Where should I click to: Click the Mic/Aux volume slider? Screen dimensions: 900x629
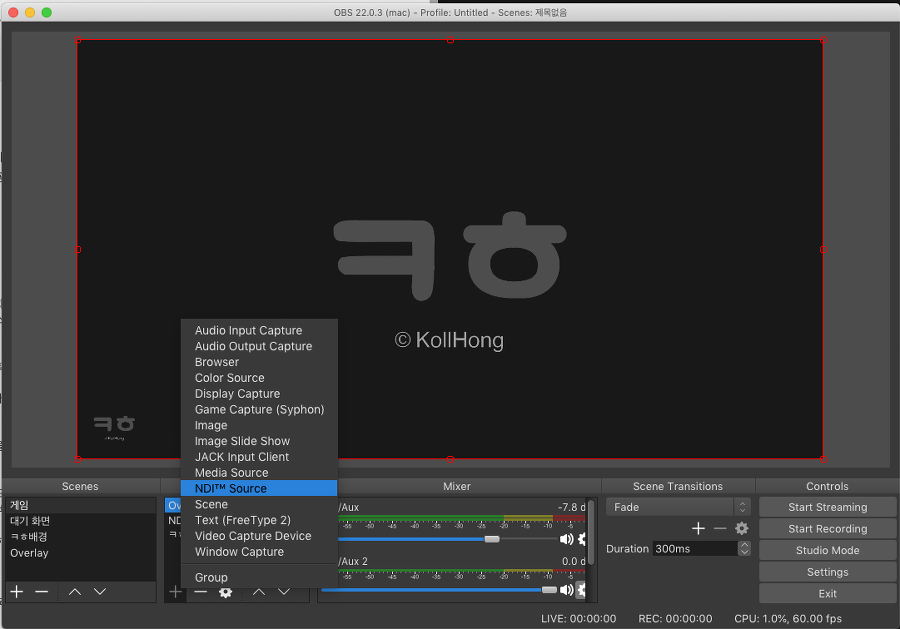pos(491,539)
